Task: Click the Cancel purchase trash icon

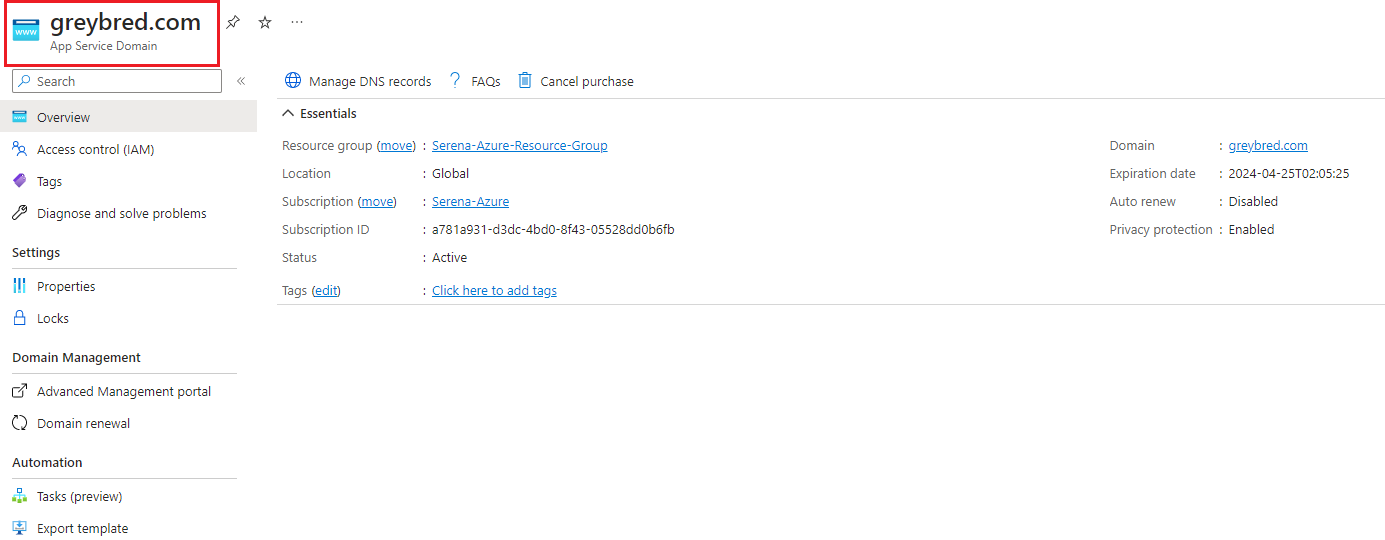Action: coord(525,80)
